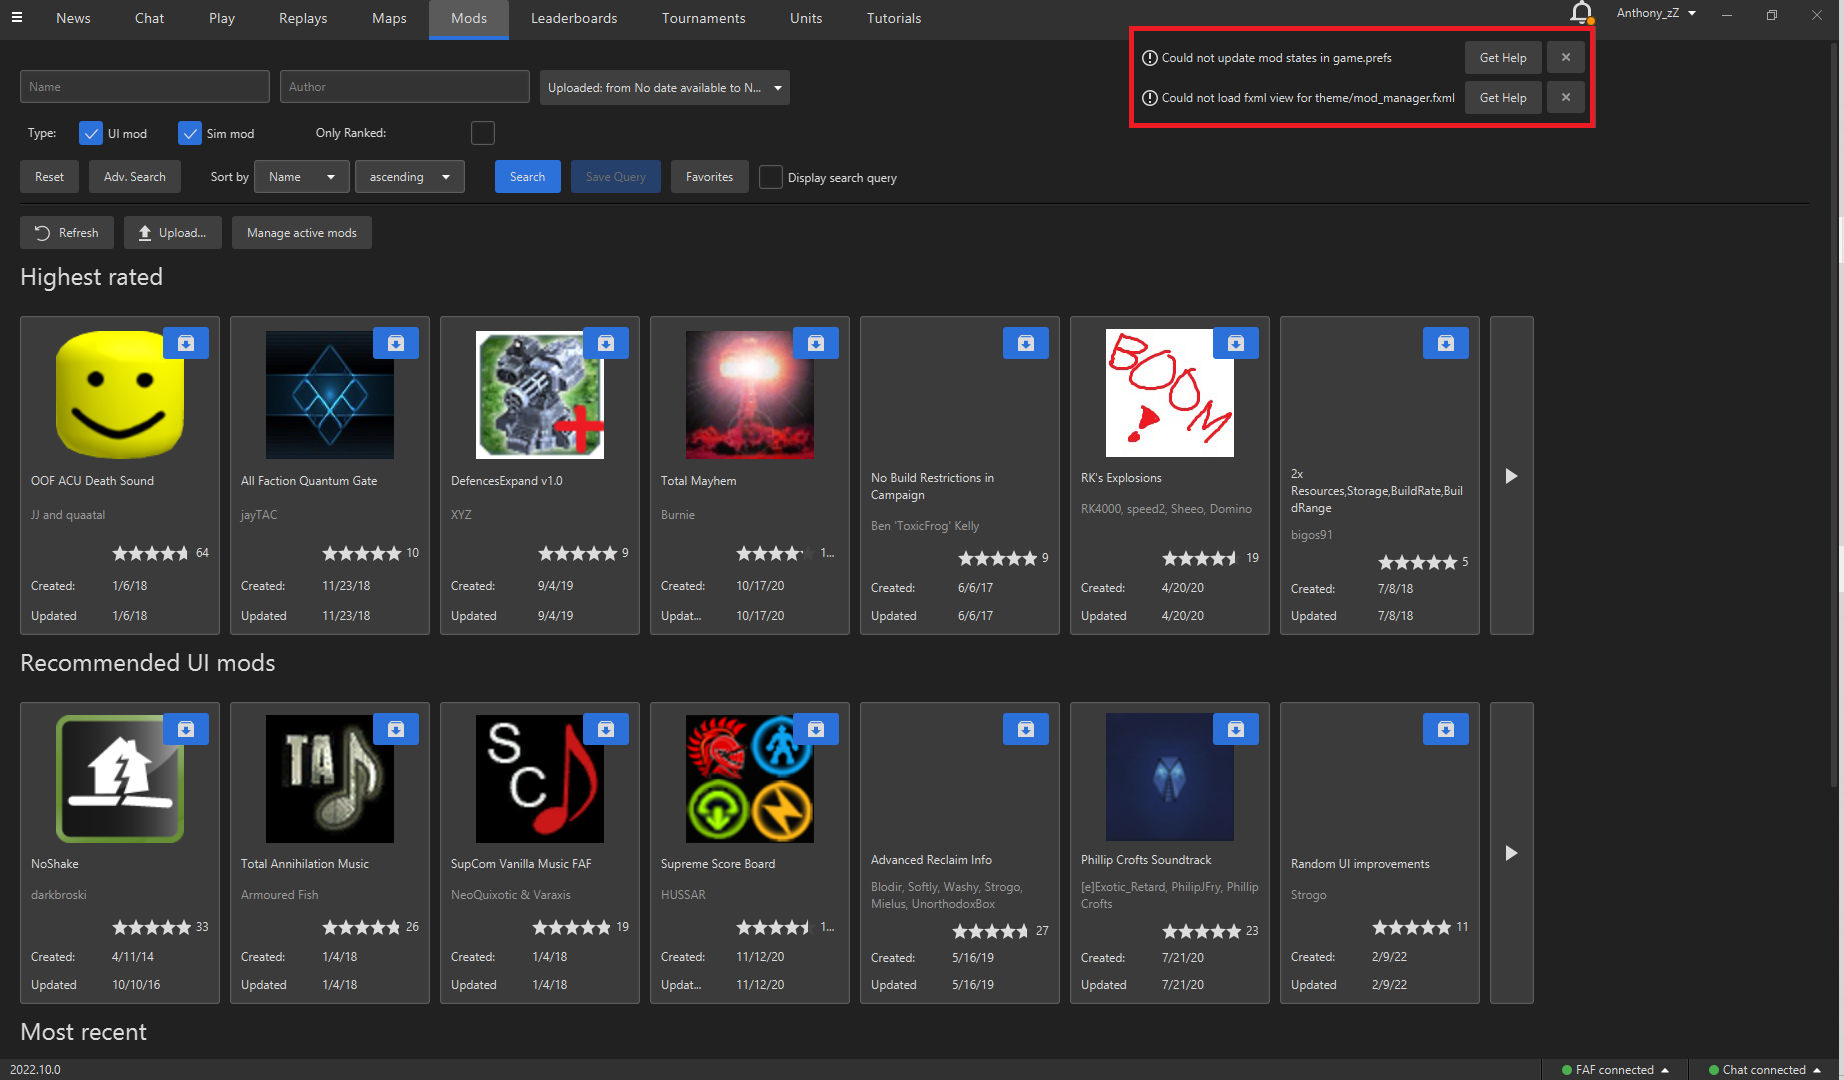Image resolution: width=1844 pixels, height=1080 pixels.
Task: Show next Highest rated mods page
Action: point(1511,476)
